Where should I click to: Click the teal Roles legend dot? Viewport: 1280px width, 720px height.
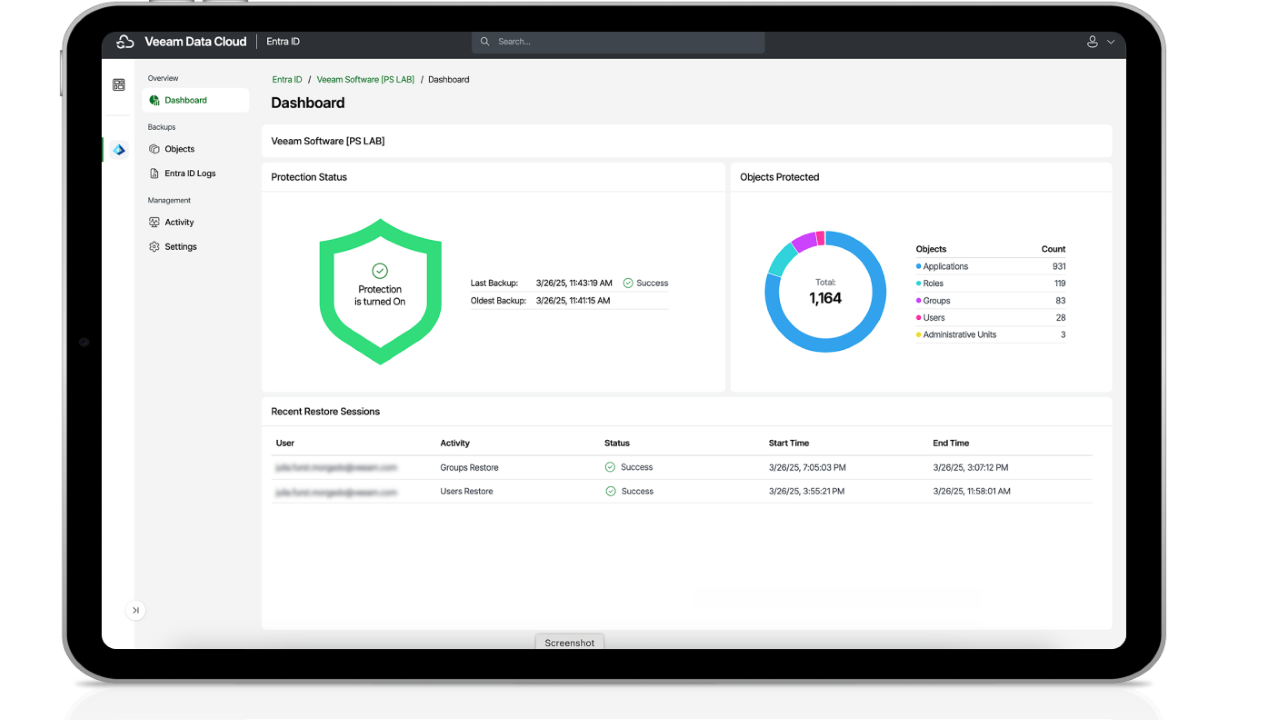click(x=919, y=284)
